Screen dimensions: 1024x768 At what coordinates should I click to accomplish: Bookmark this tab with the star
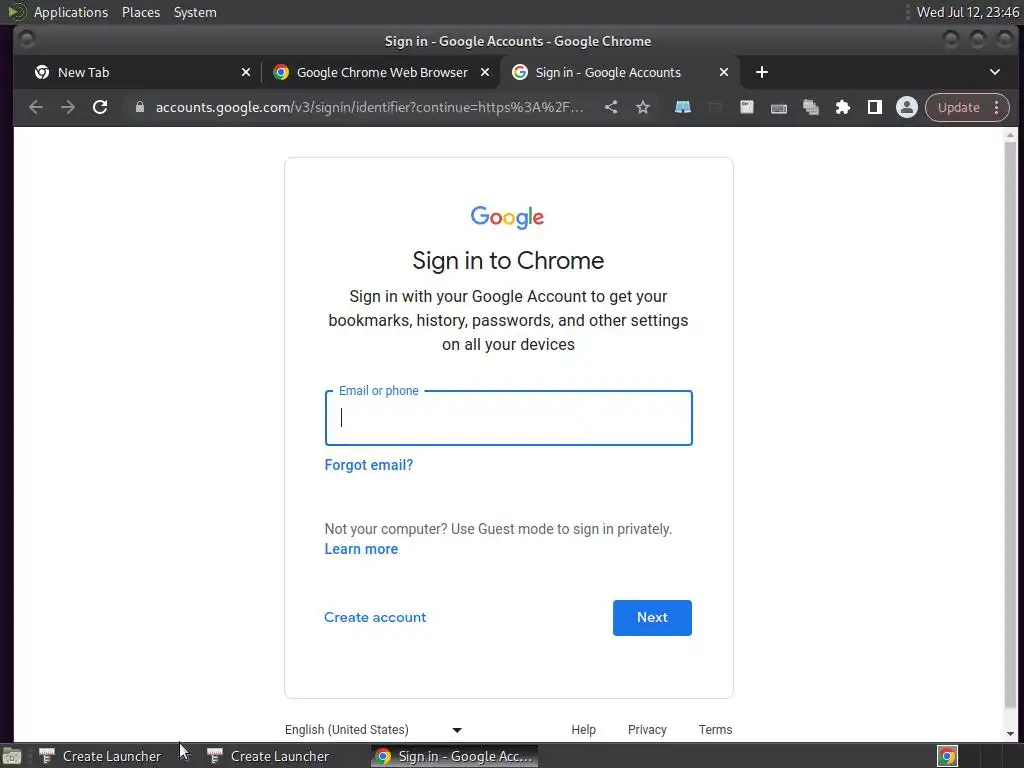point(643,107)
